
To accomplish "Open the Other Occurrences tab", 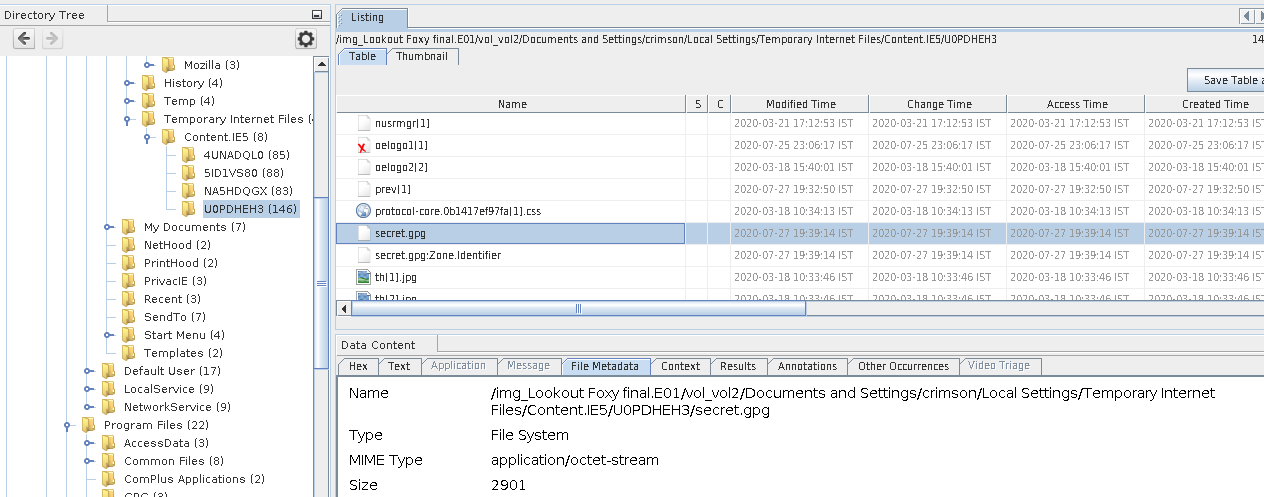I will (x=904, y=366).
